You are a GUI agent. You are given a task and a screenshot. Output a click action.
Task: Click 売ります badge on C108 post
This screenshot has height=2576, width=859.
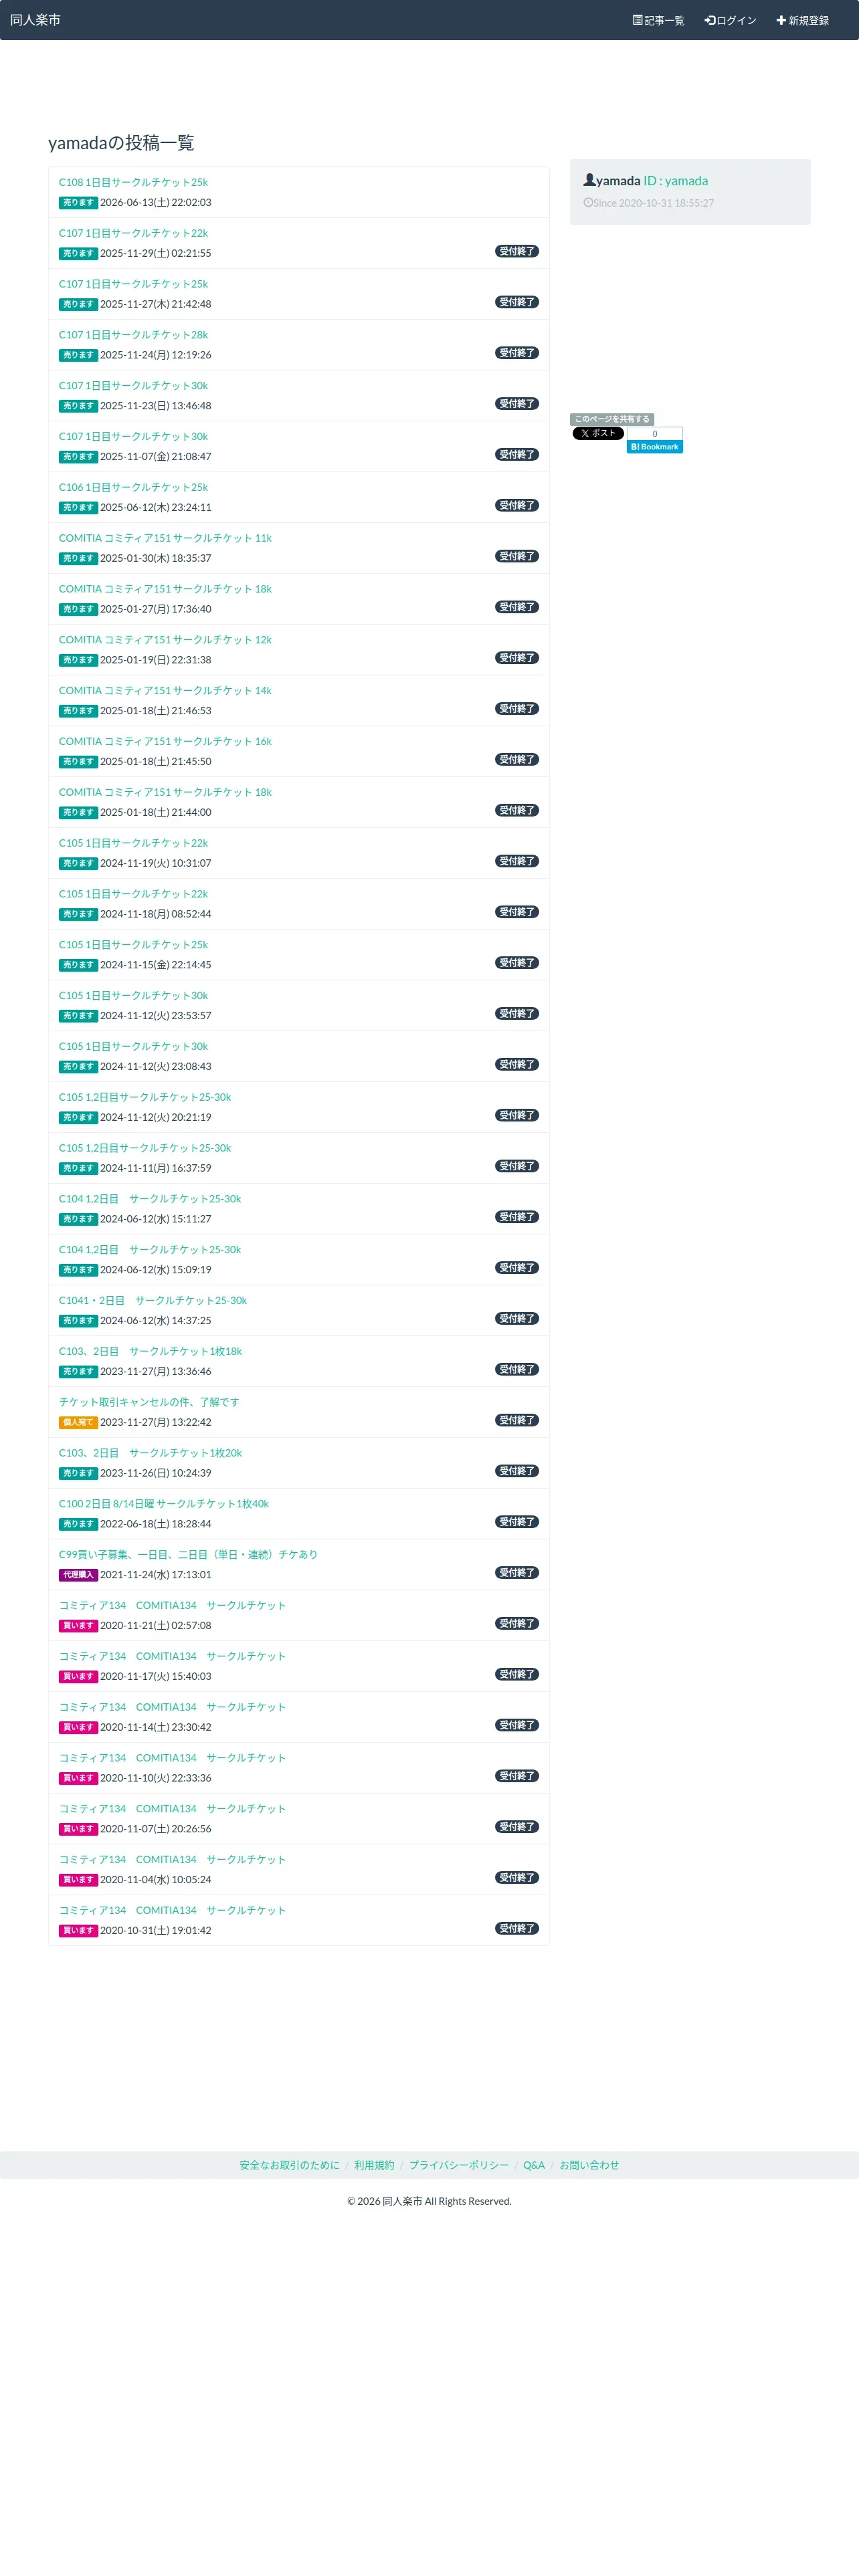coord(78,203)
